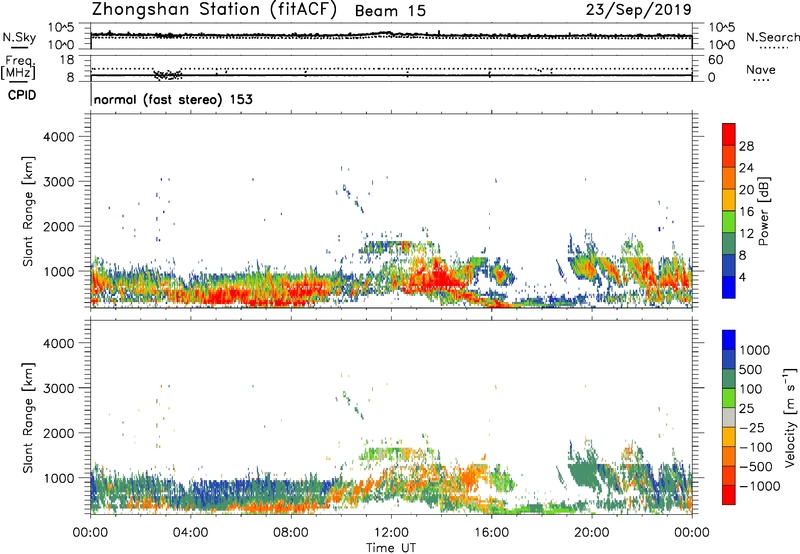Select the 16–20 dB yellow Power swatch
This screenshot has height=554, width=800.
click(729, 200)
